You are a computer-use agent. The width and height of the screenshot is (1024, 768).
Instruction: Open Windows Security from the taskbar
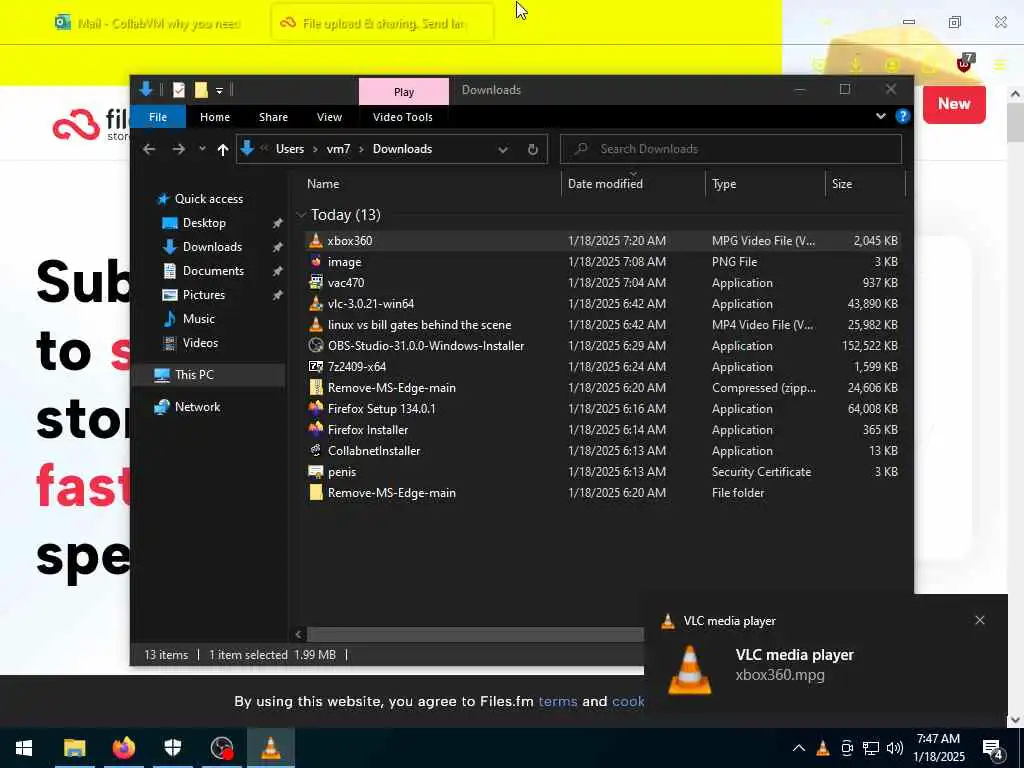tap(172, 748)
